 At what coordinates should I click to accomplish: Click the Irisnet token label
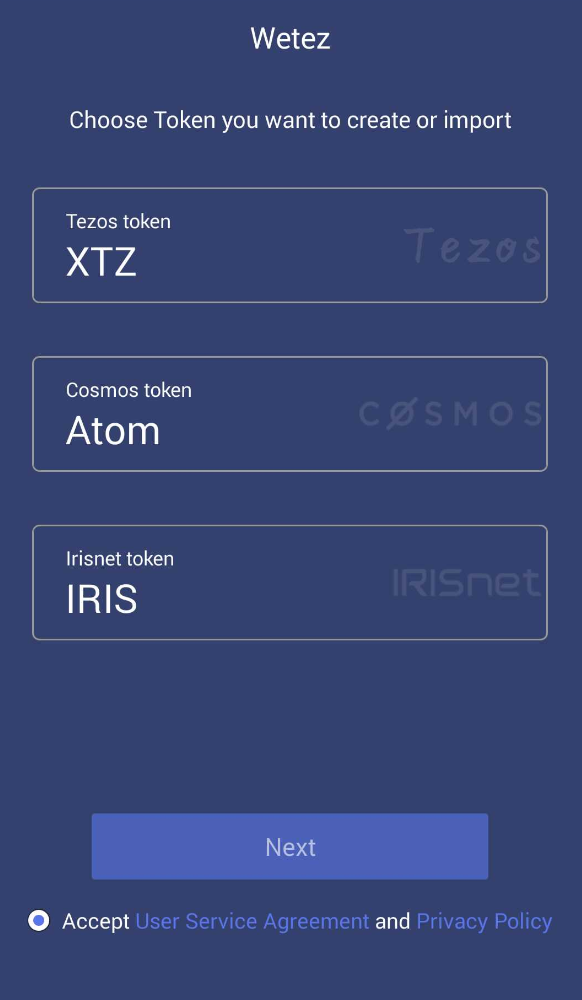click(120, 558)
